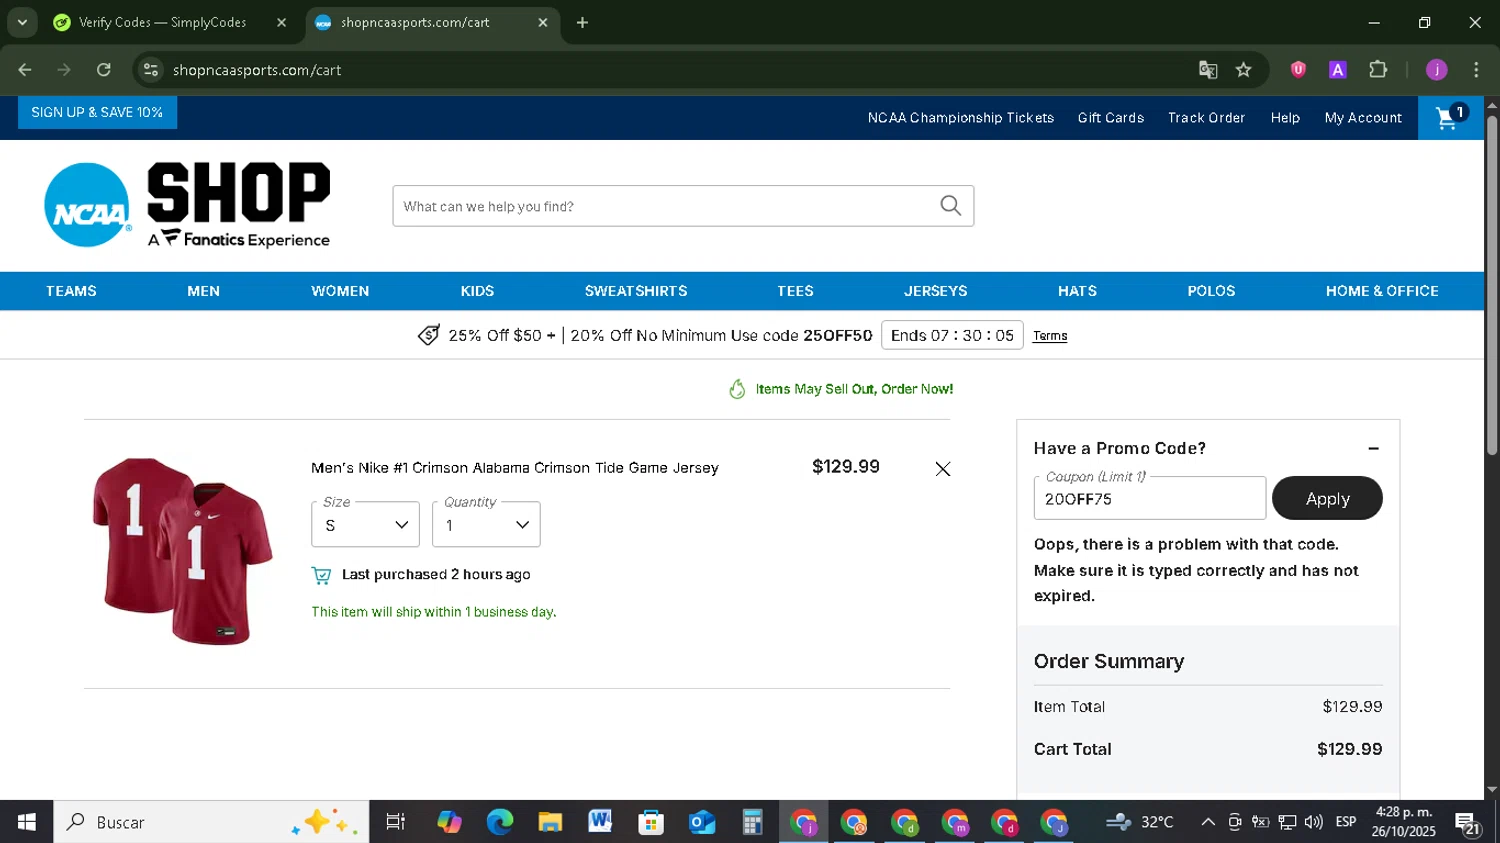Open the promotion Terms link
1500x843 pixels.
1050,336
